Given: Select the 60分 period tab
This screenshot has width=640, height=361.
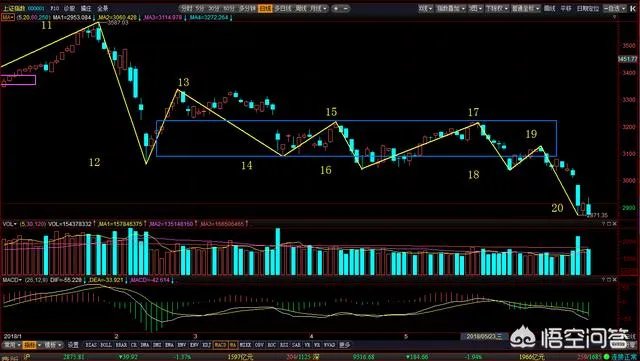Looking at the screenshot, I should coord(229,8).
